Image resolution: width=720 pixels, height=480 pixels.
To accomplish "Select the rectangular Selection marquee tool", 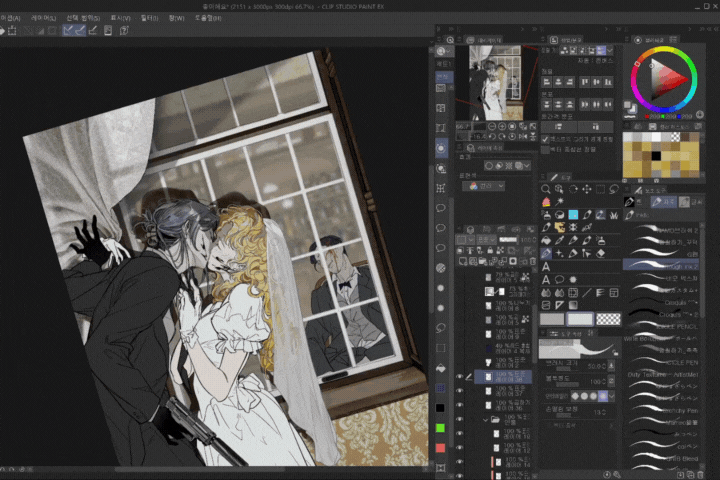I will 600,189.
